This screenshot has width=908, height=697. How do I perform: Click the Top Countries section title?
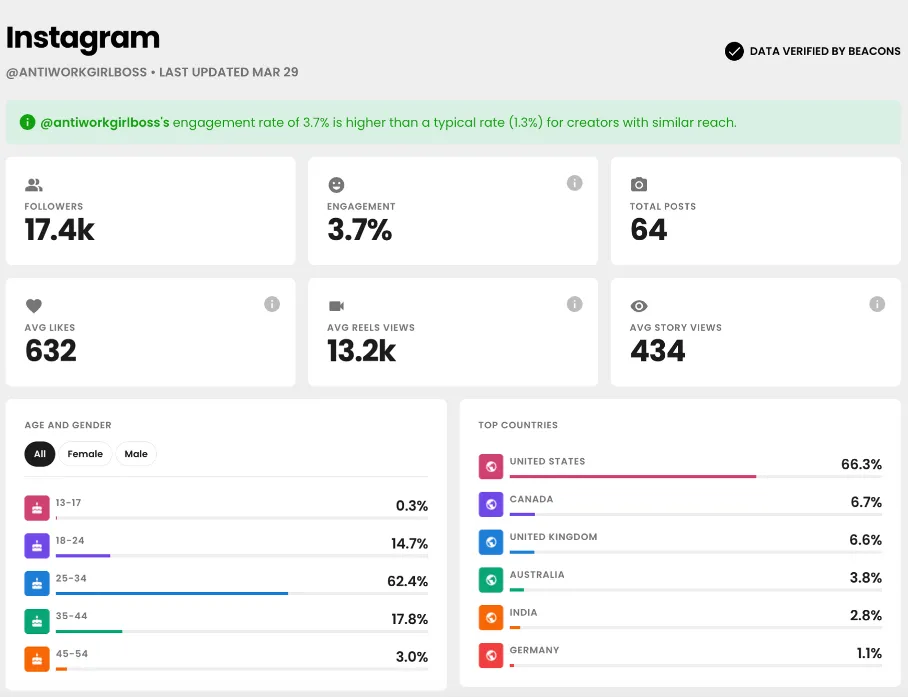point(518,425)
